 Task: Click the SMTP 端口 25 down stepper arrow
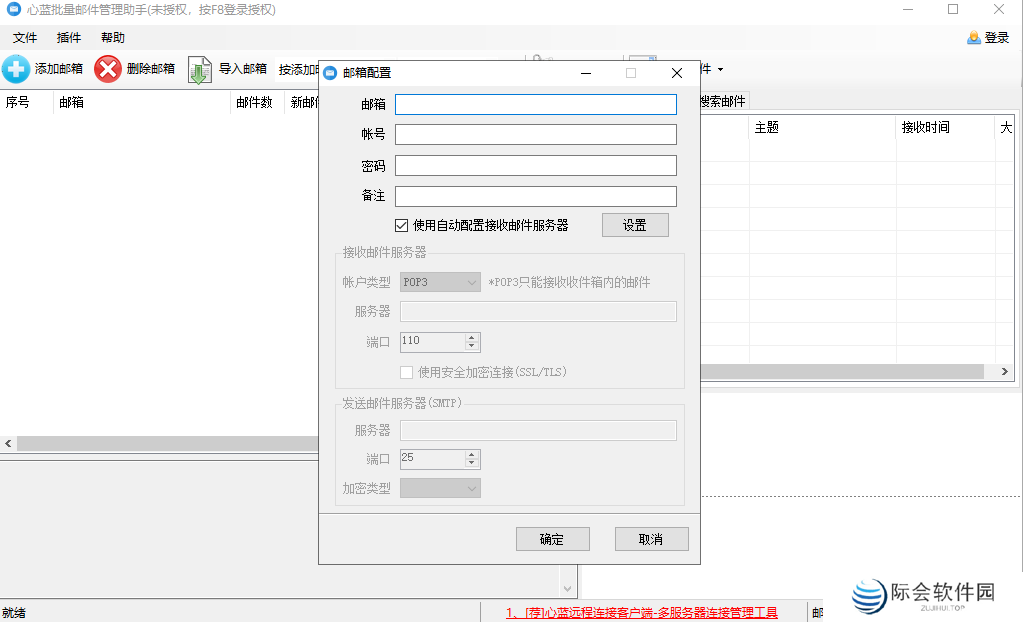(x=472, y=463)
